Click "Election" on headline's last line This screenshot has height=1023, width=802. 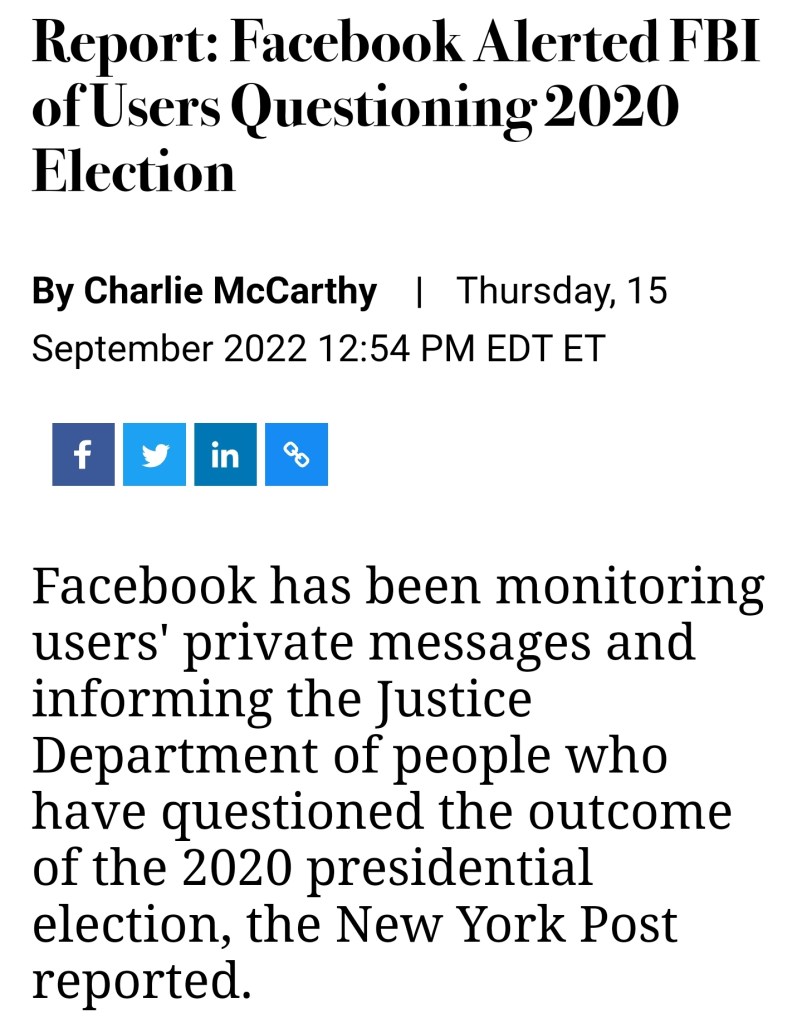click(x=134, y=172)
